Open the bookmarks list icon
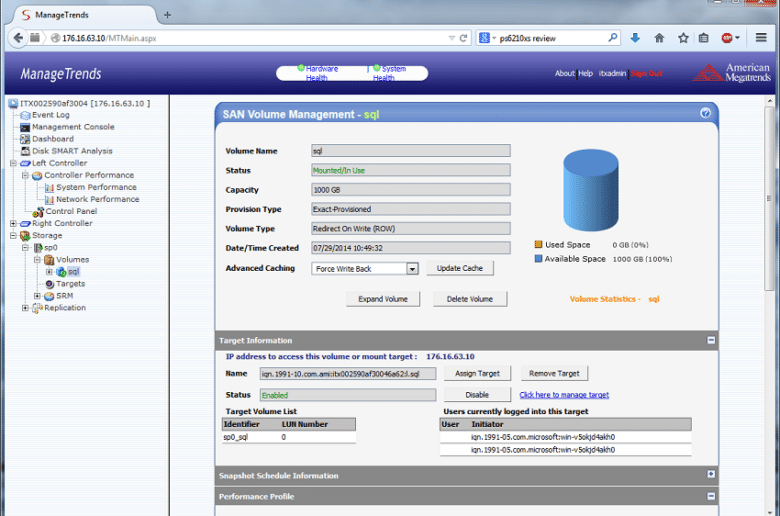This screenshot has width=780, height=516. pos(703,38)
